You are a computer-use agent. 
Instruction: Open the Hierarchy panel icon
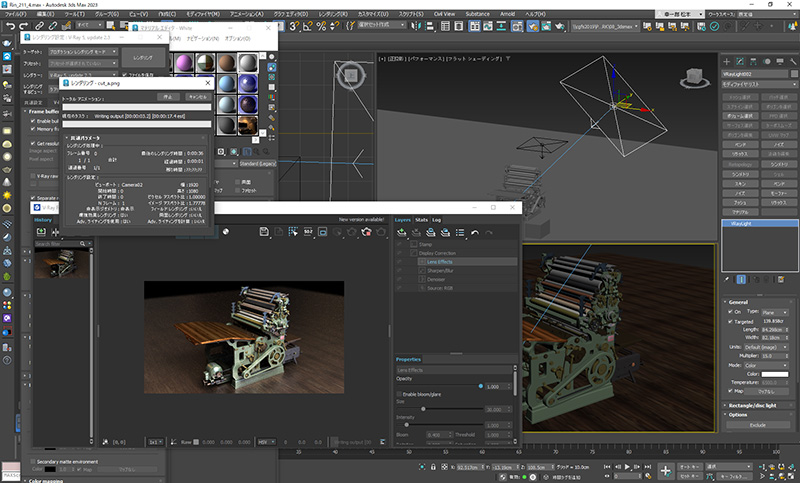(753, 62)
